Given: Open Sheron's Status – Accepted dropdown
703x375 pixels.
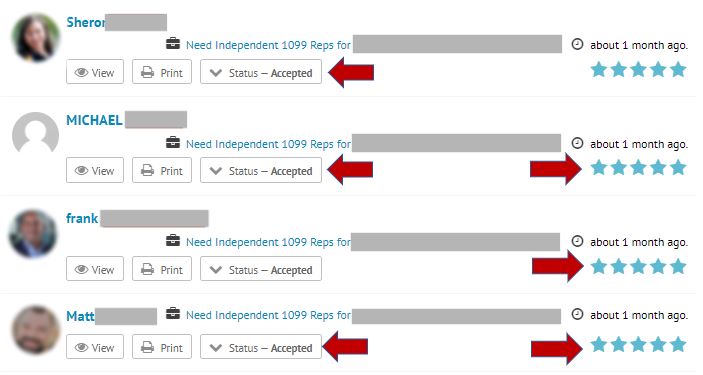Looking at the screenshot, I should point(261,72).
